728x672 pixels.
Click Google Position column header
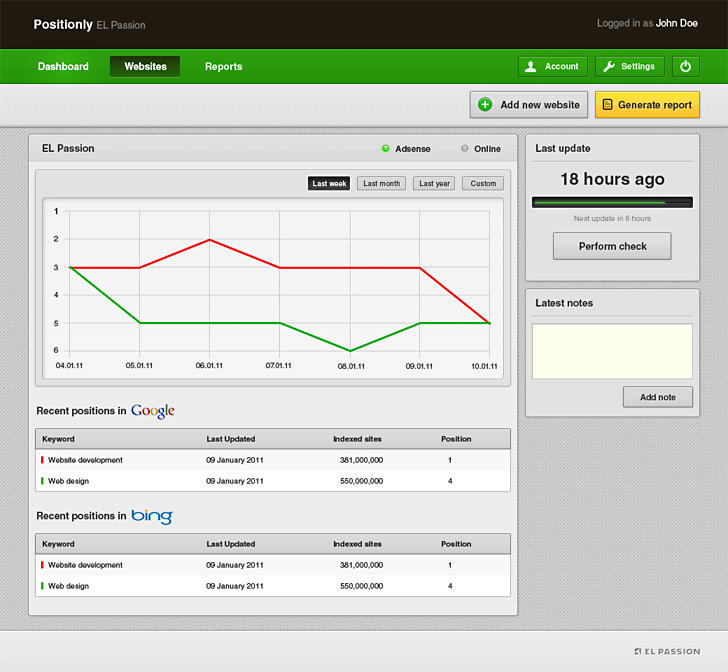click(x=456, y=439)
